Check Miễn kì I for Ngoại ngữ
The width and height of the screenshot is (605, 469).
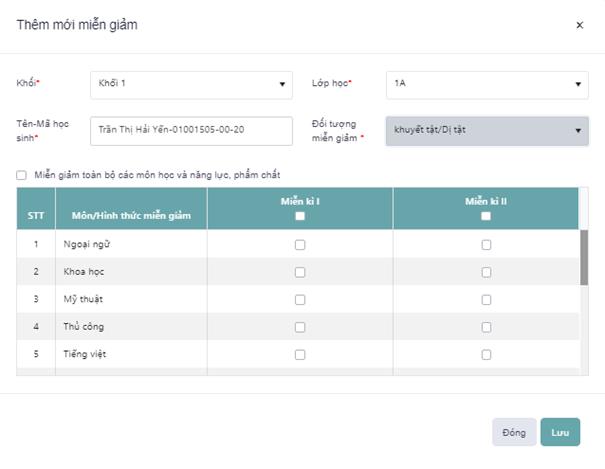(299, 244)
